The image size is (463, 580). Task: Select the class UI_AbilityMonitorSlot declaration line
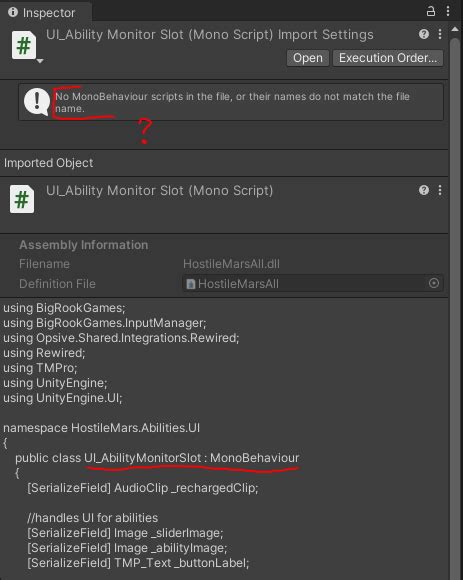[x=157, y=458]
